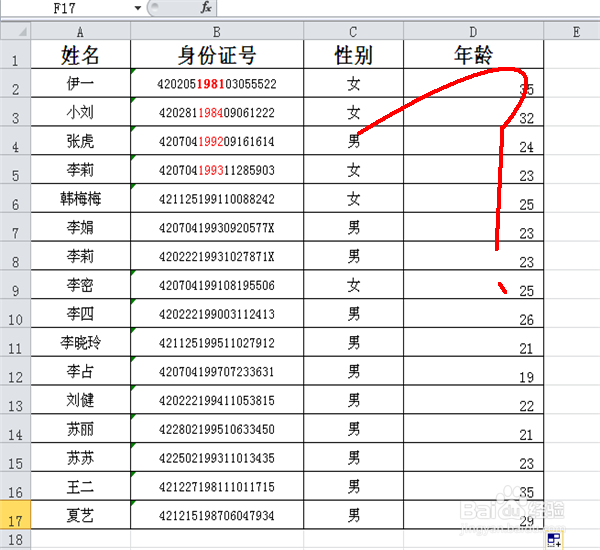The height and width of the screenshot is (550, 600).
Task: Select the cell containing 苏丽
Action: point(81,429)
